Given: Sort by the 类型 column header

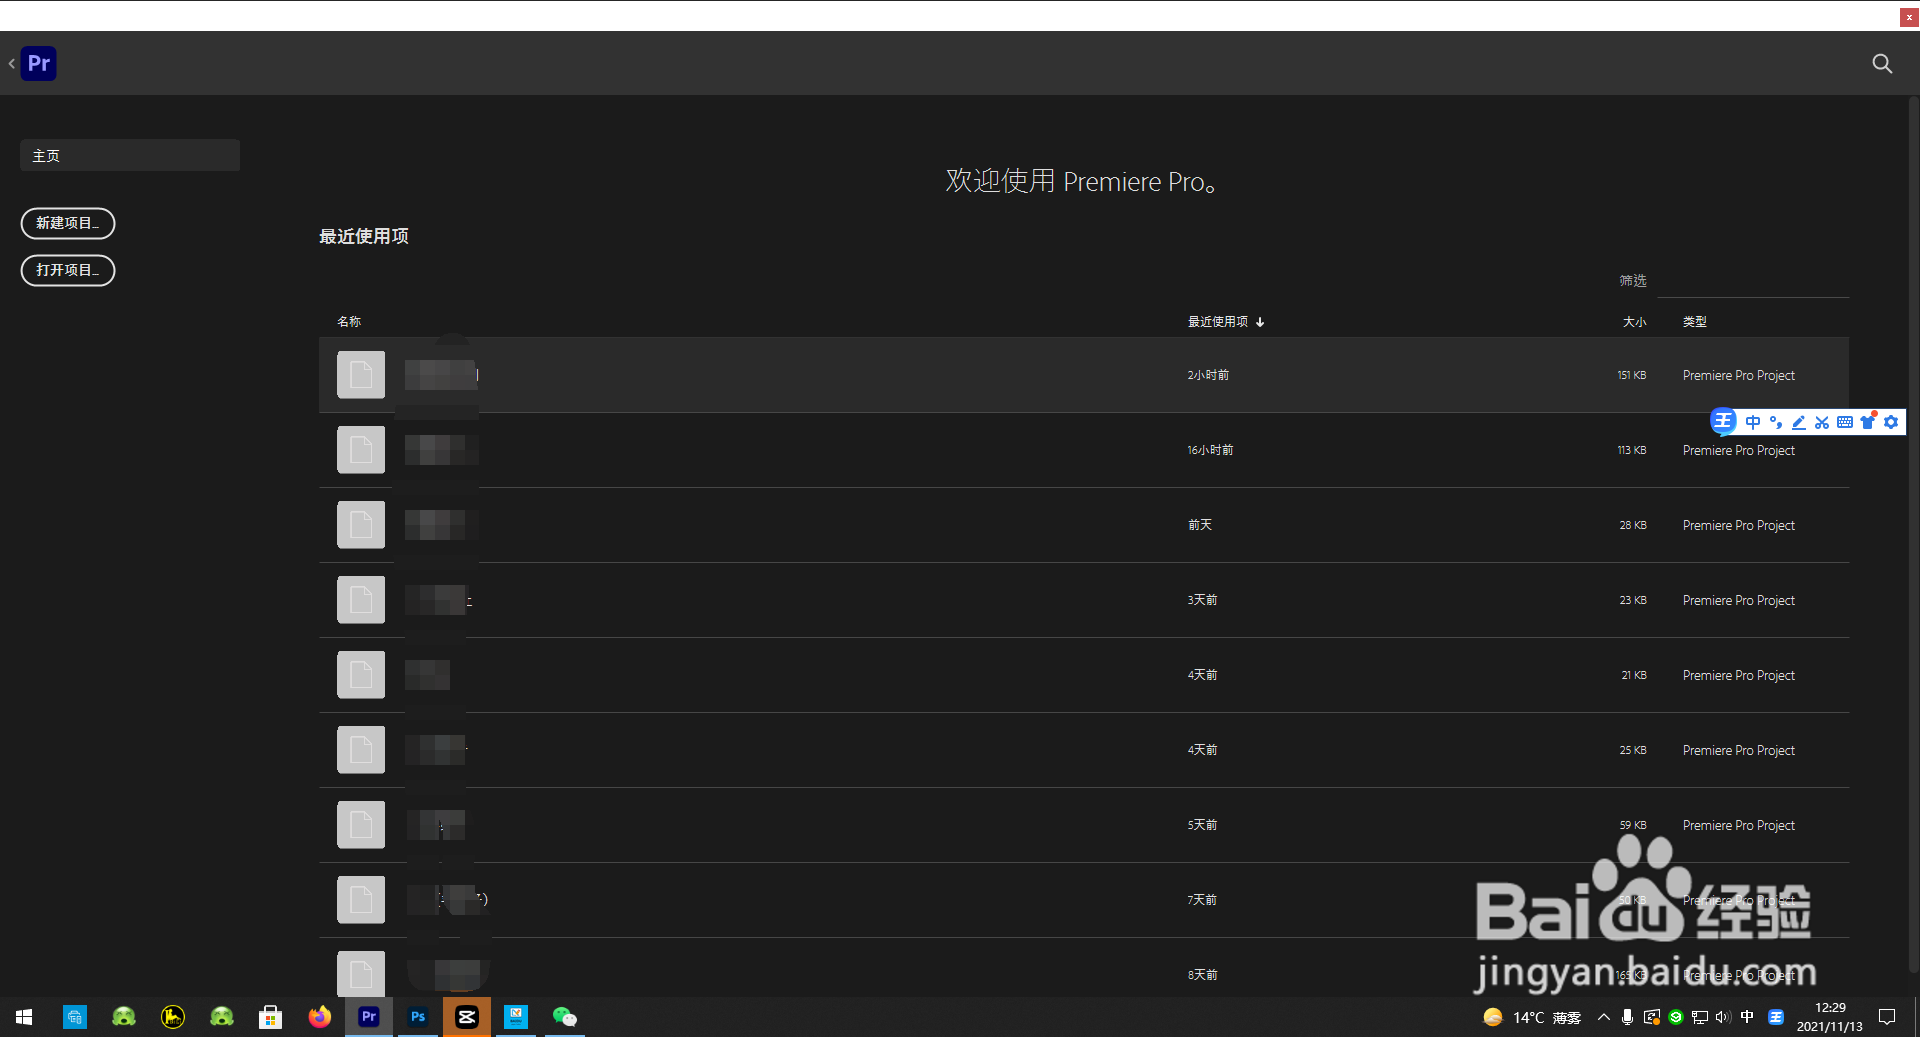Looking at the screenshot, I should point(1694,321).
